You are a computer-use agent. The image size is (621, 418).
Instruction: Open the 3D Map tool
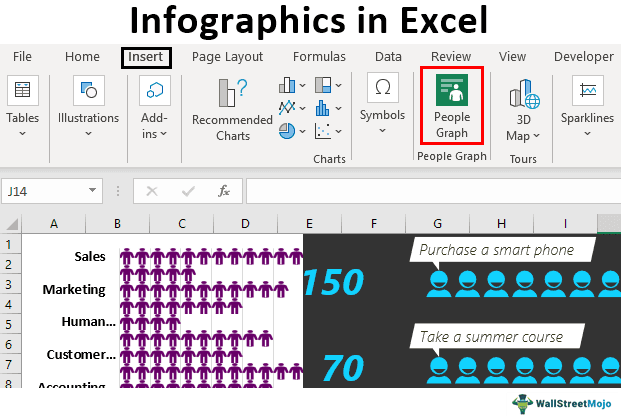tap(523, 108)
